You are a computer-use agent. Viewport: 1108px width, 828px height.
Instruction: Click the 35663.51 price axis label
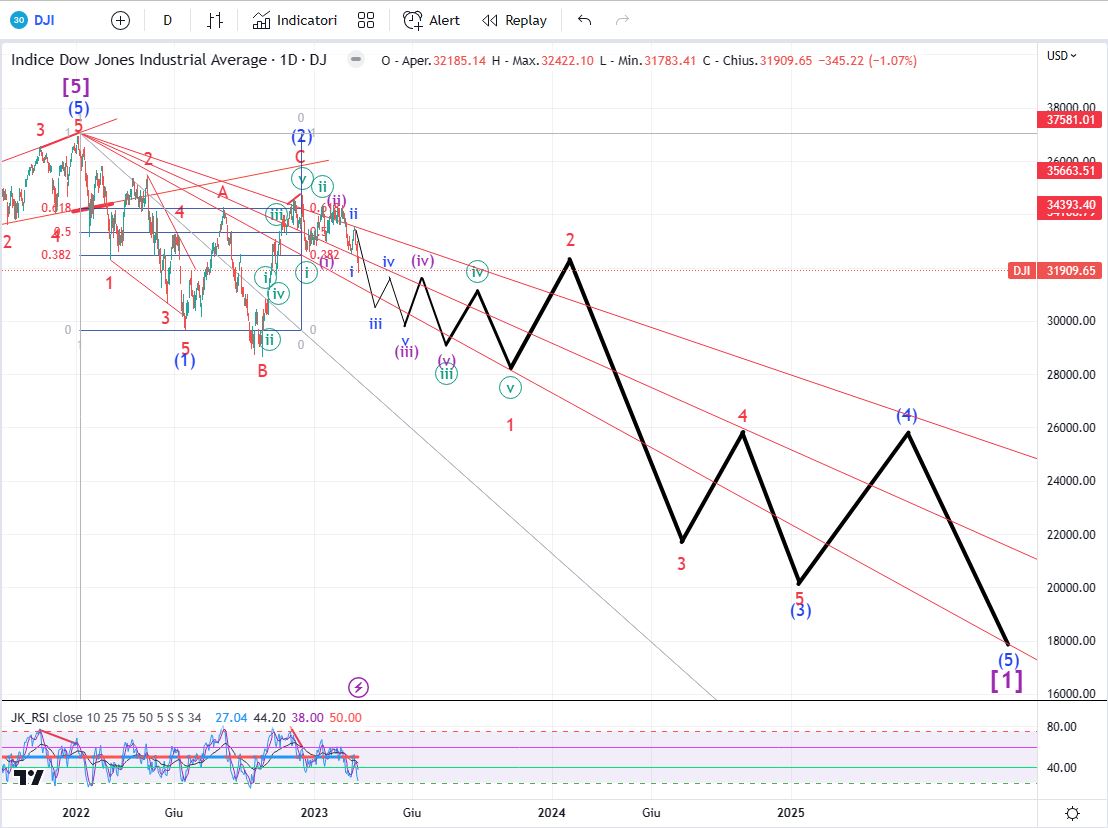click(x=1071, y=170)
